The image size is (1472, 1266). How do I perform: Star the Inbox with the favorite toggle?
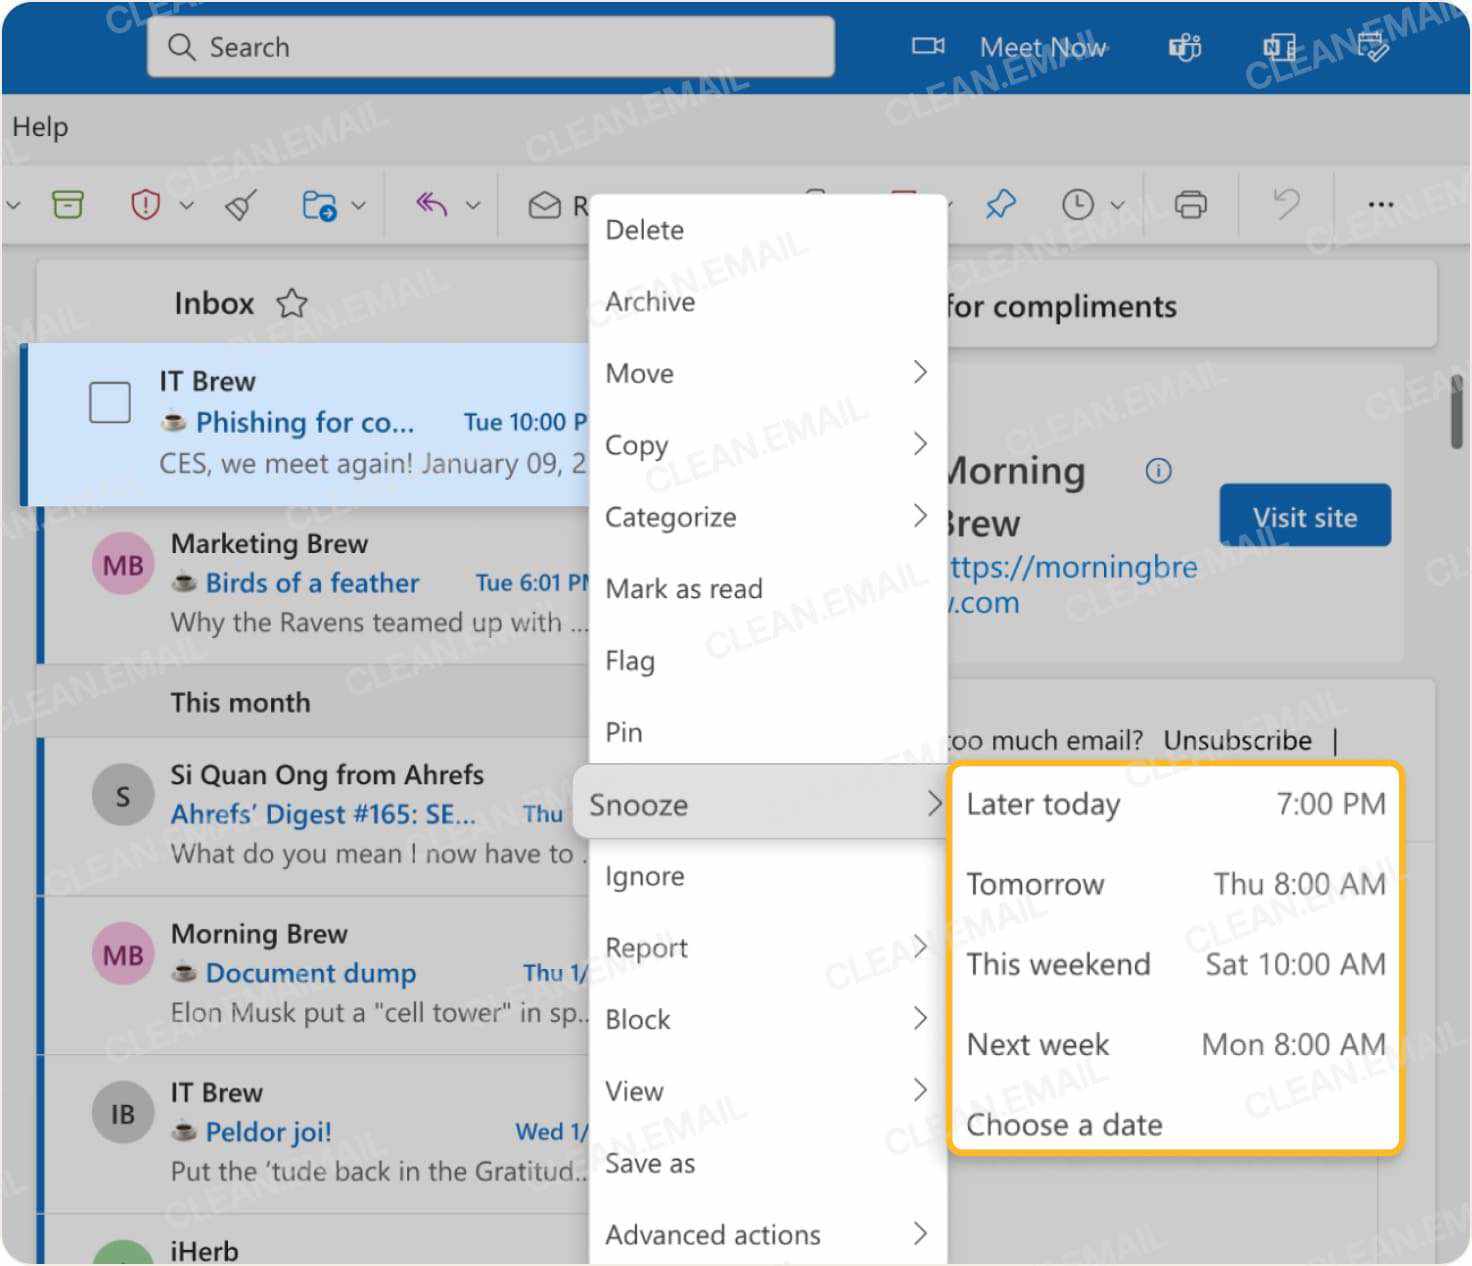click(291, 304)
